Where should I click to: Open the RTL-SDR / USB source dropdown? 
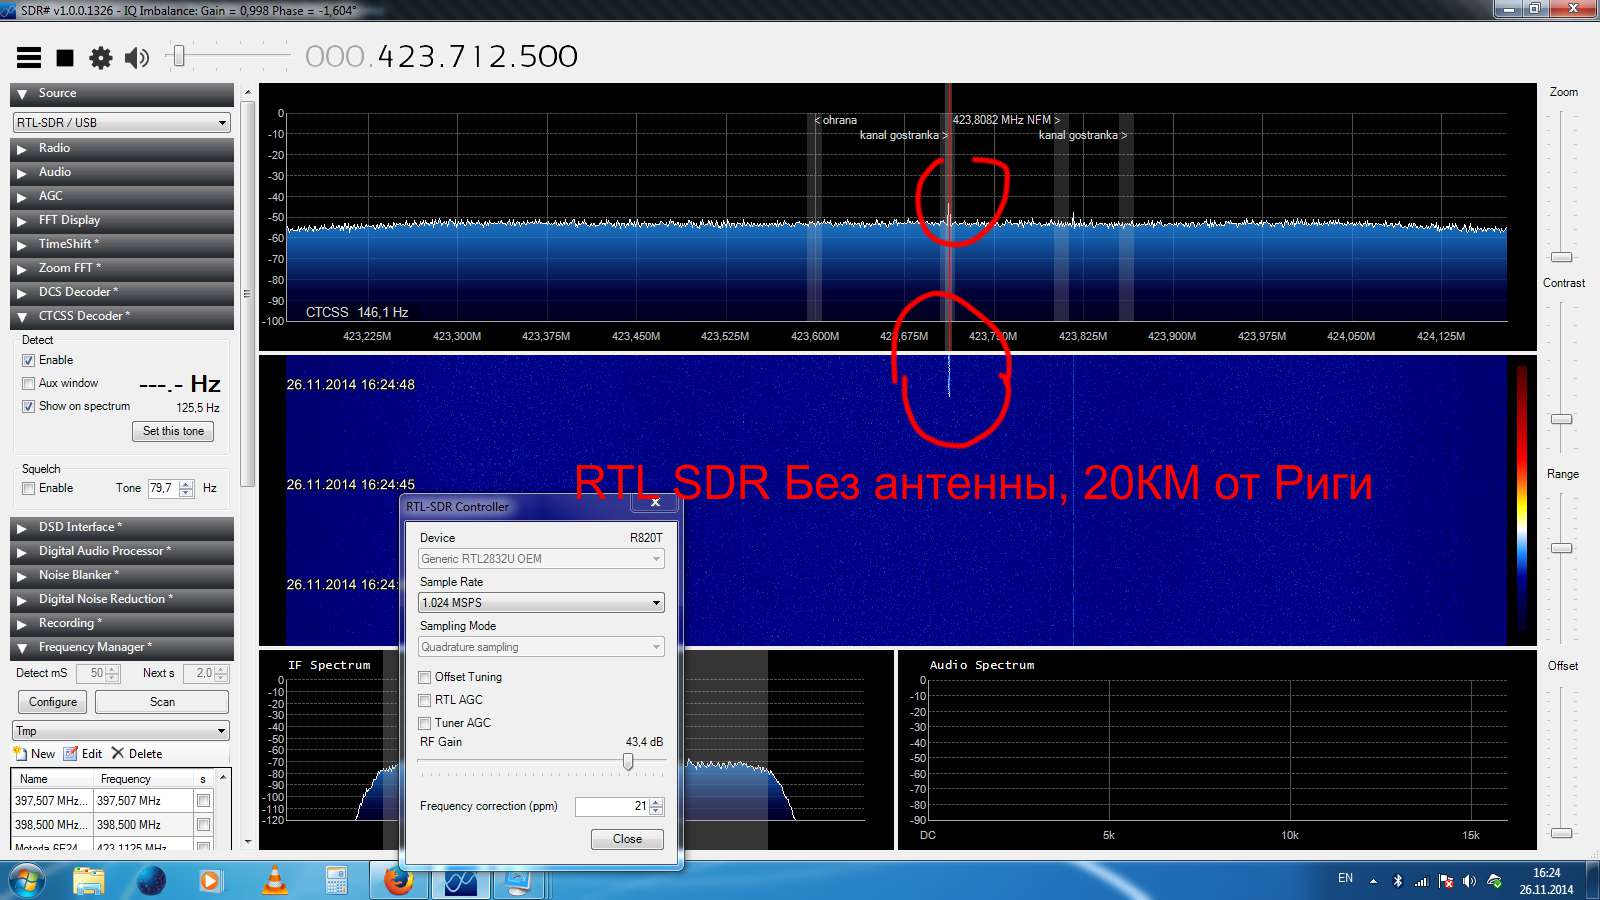[122, 123]
